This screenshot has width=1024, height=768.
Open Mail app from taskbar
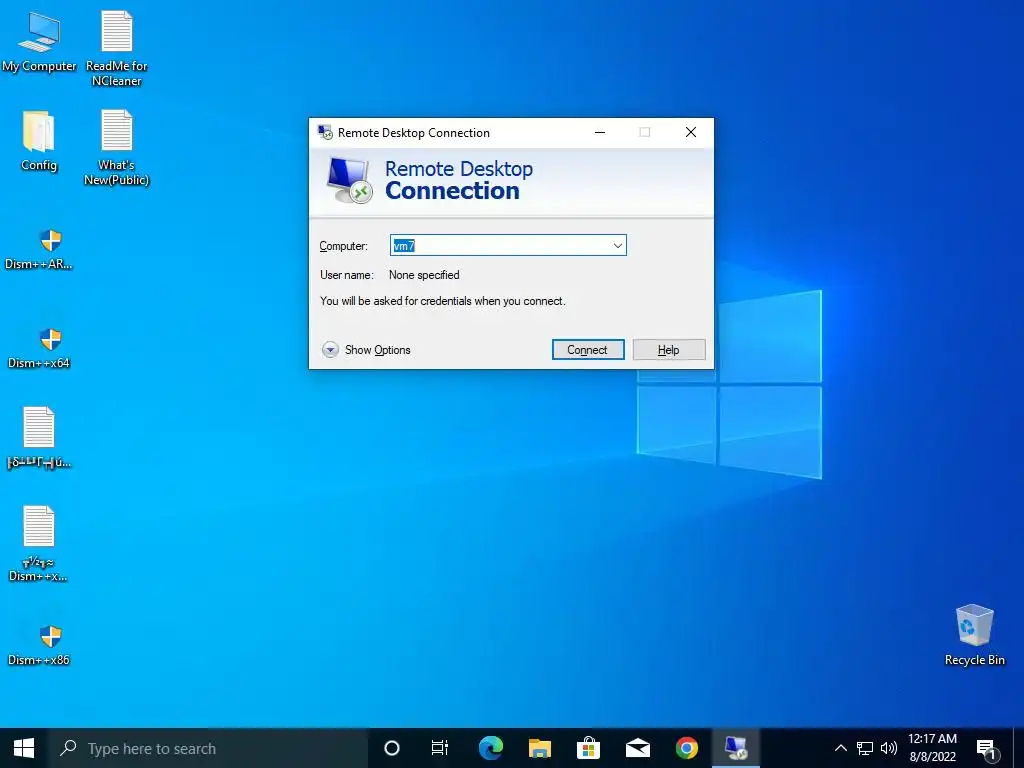pyautogui.click(x=637, y=748)
